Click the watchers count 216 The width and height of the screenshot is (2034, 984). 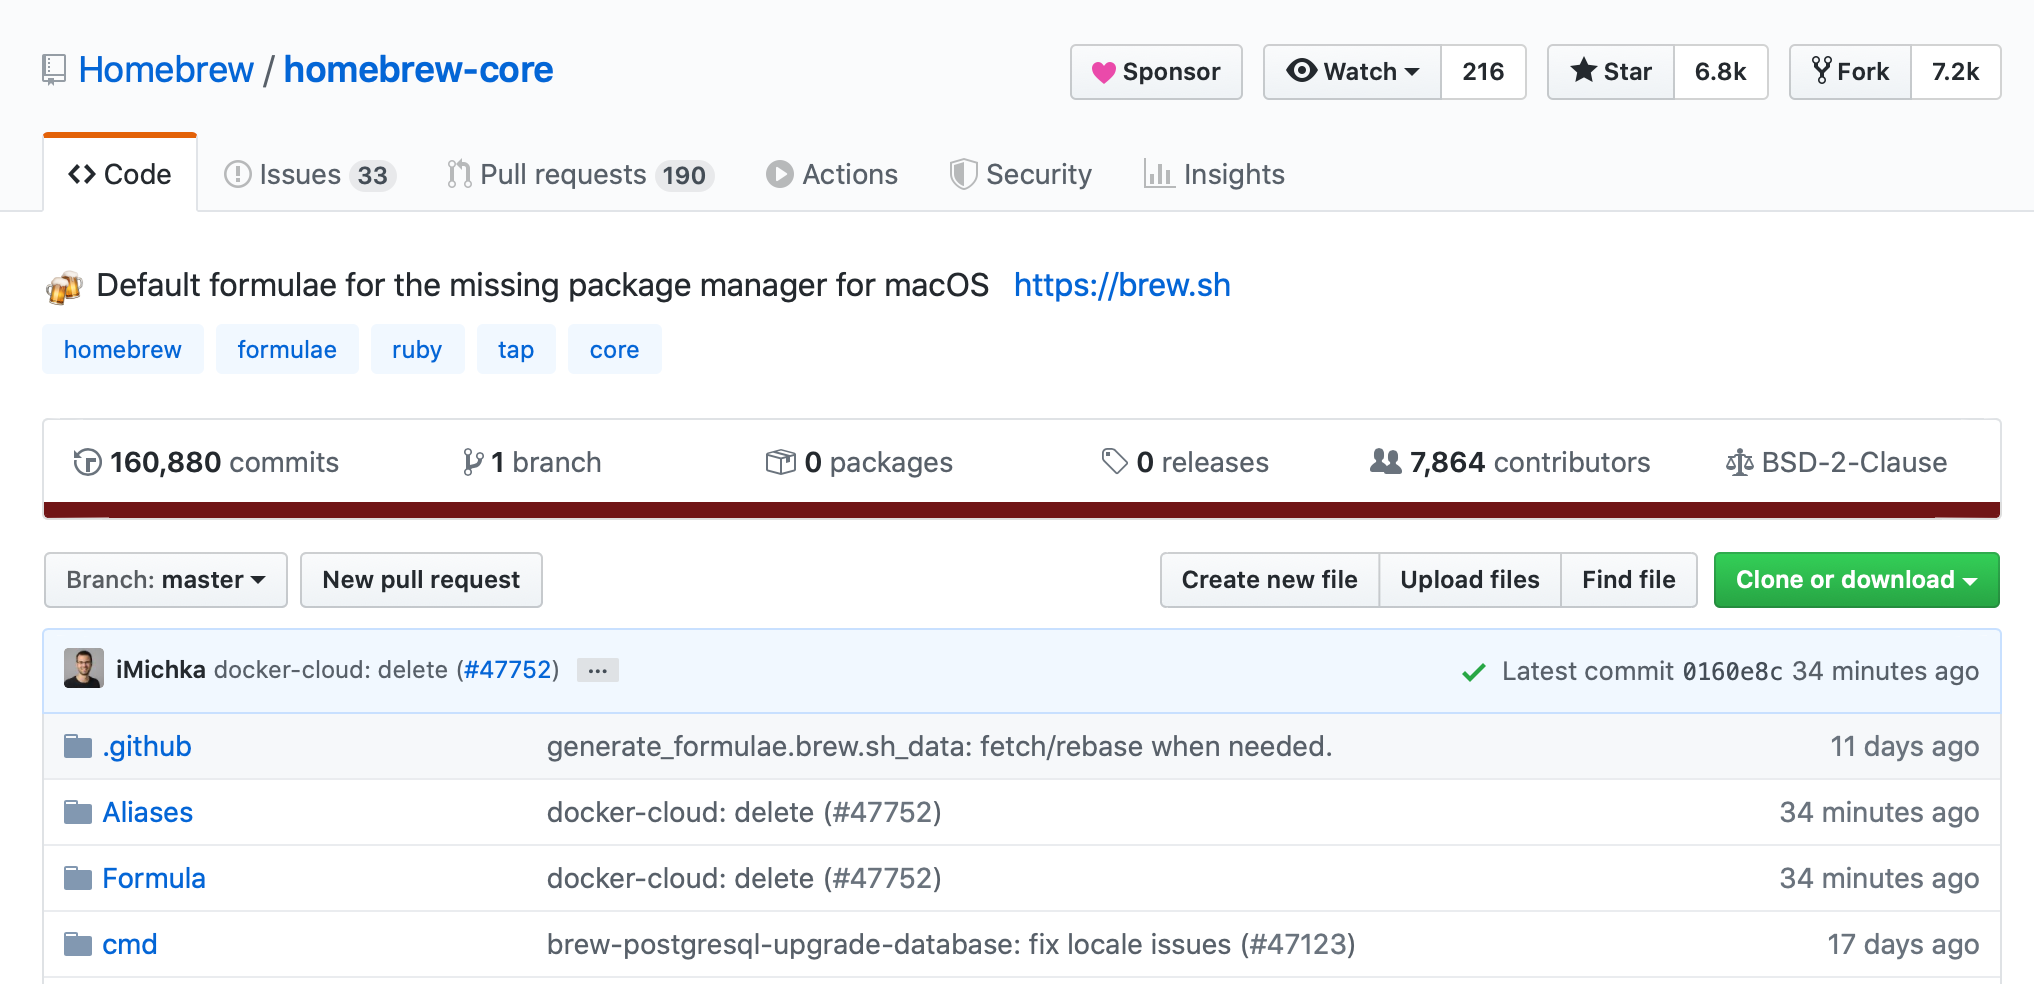pos(1483,72)
